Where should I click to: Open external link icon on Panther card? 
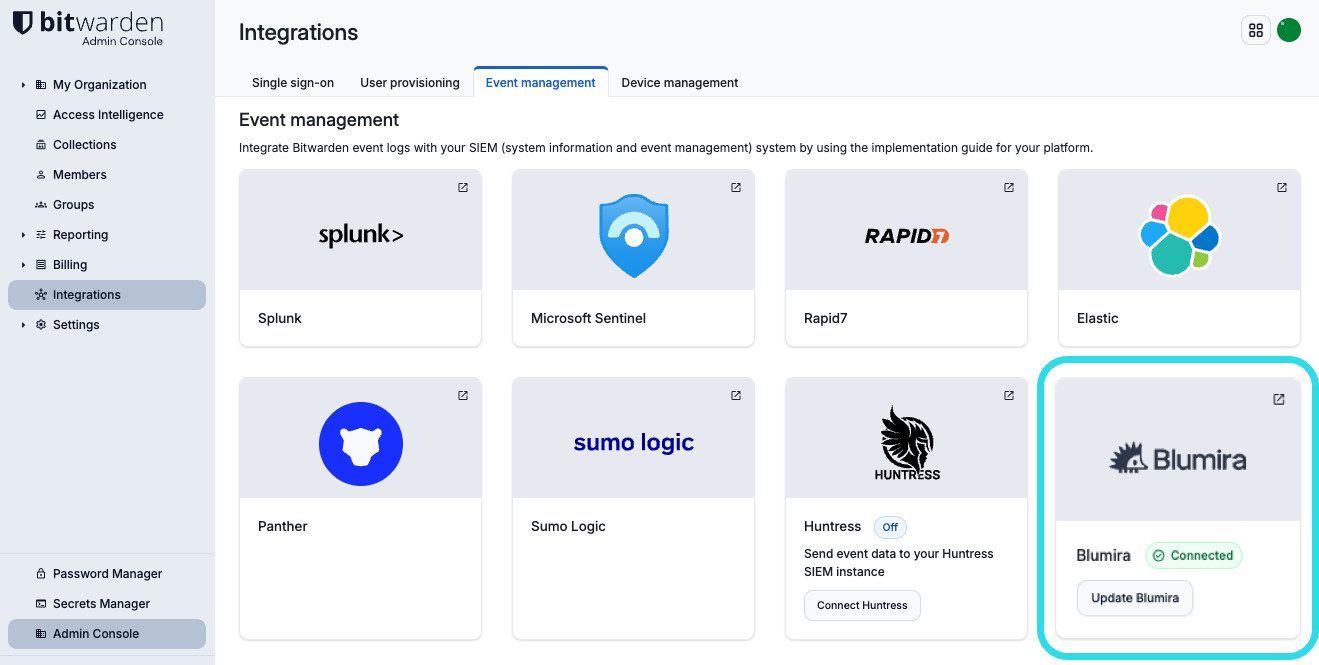point(463,396)
